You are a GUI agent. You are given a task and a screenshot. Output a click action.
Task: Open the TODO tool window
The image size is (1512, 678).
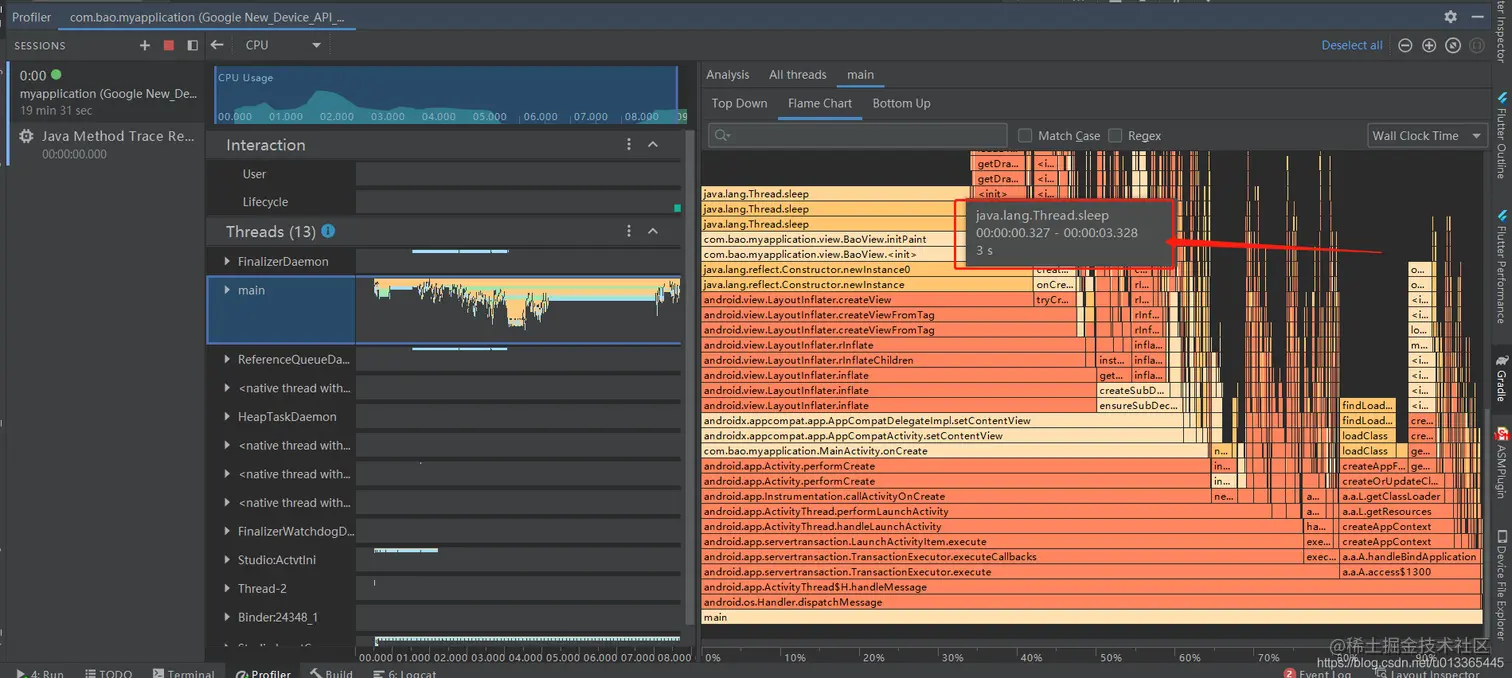(x=108, y=673)
